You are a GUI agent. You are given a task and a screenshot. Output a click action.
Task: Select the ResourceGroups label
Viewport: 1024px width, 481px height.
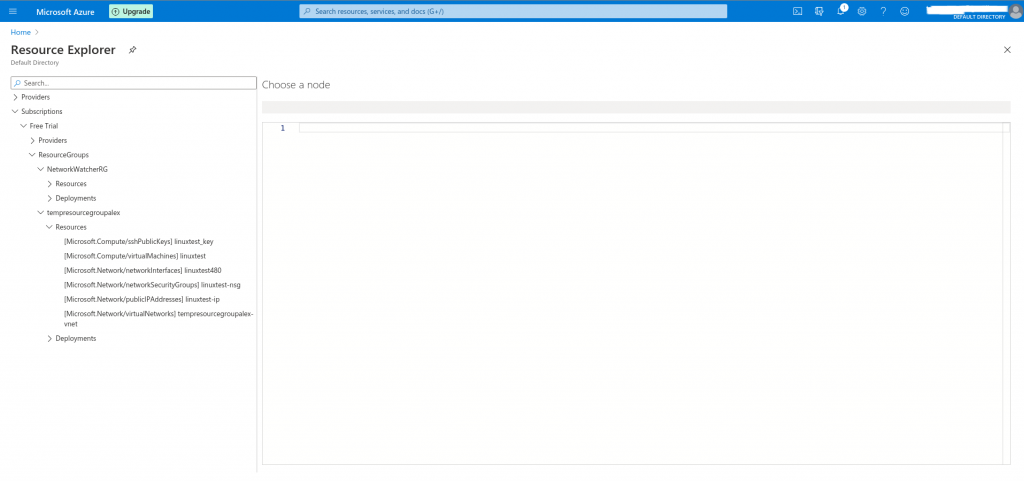tap(63, 155)
